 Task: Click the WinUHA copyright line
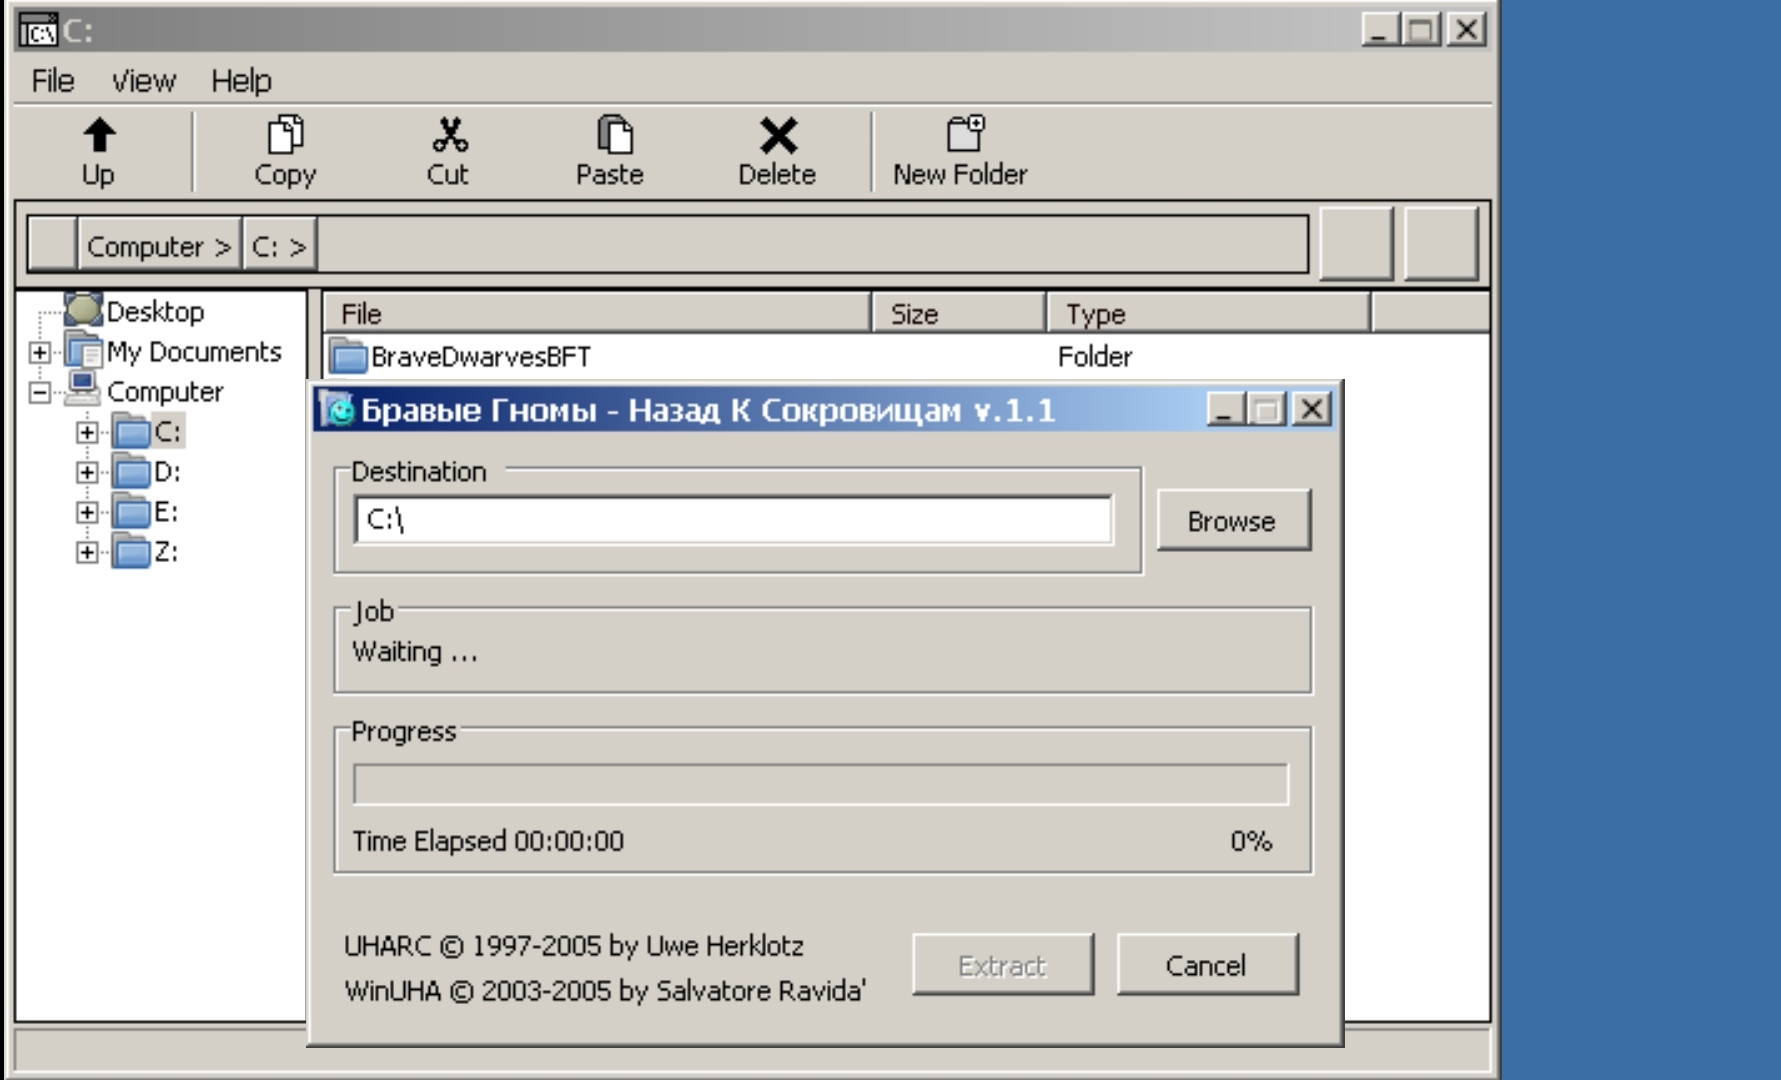(x=605, y=991)
